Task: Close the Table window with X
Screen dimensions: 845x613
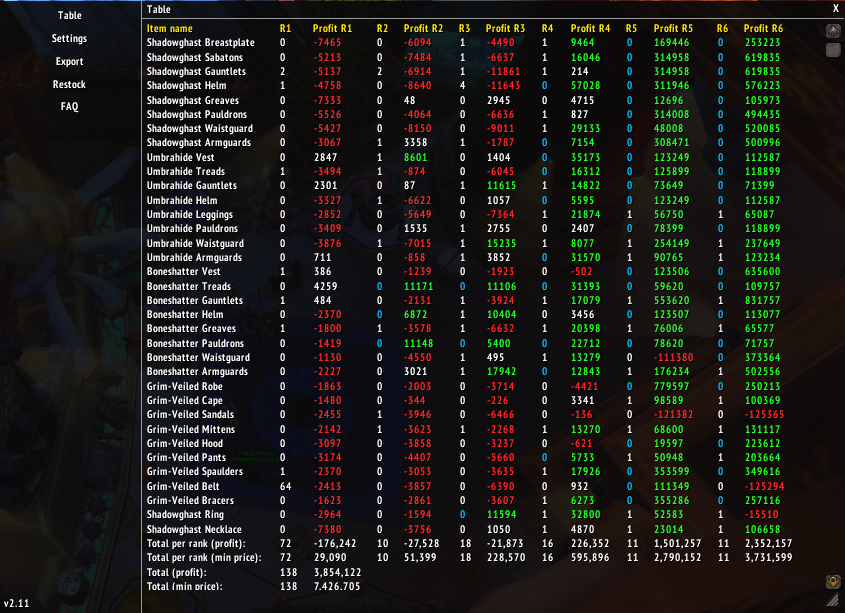Action: (x=836, y=9)
